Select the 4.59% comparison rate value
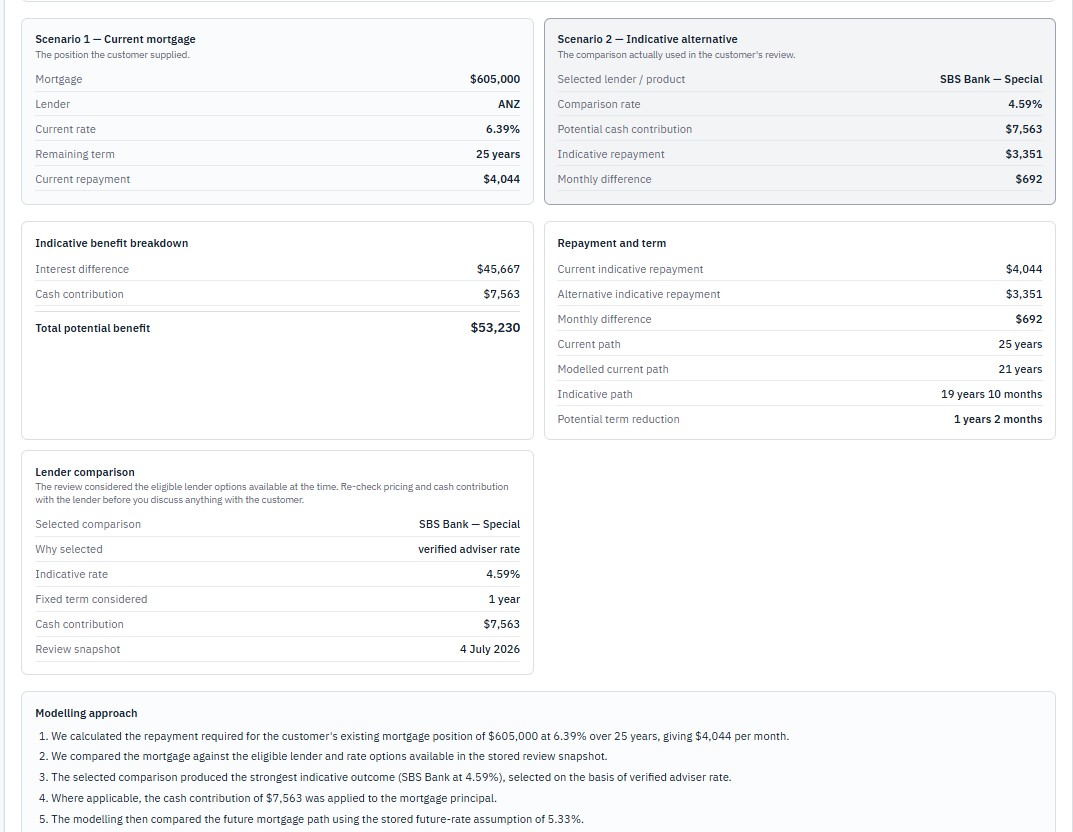This screenshot has height=832, width=1073. pyautogui.click(x=1024, y=104)
